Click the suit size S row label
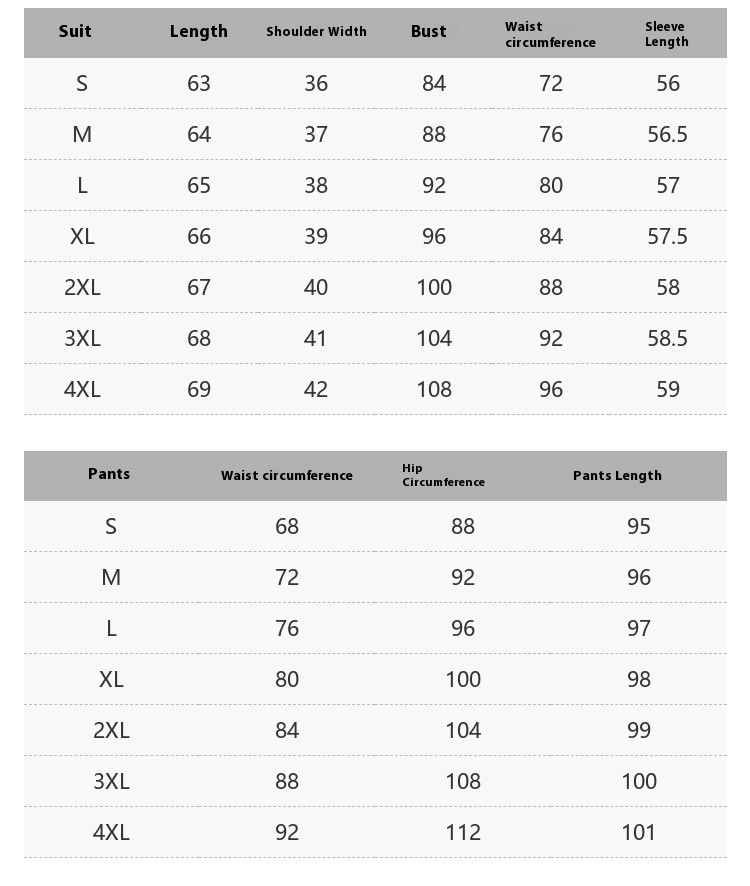 (82, 84)
